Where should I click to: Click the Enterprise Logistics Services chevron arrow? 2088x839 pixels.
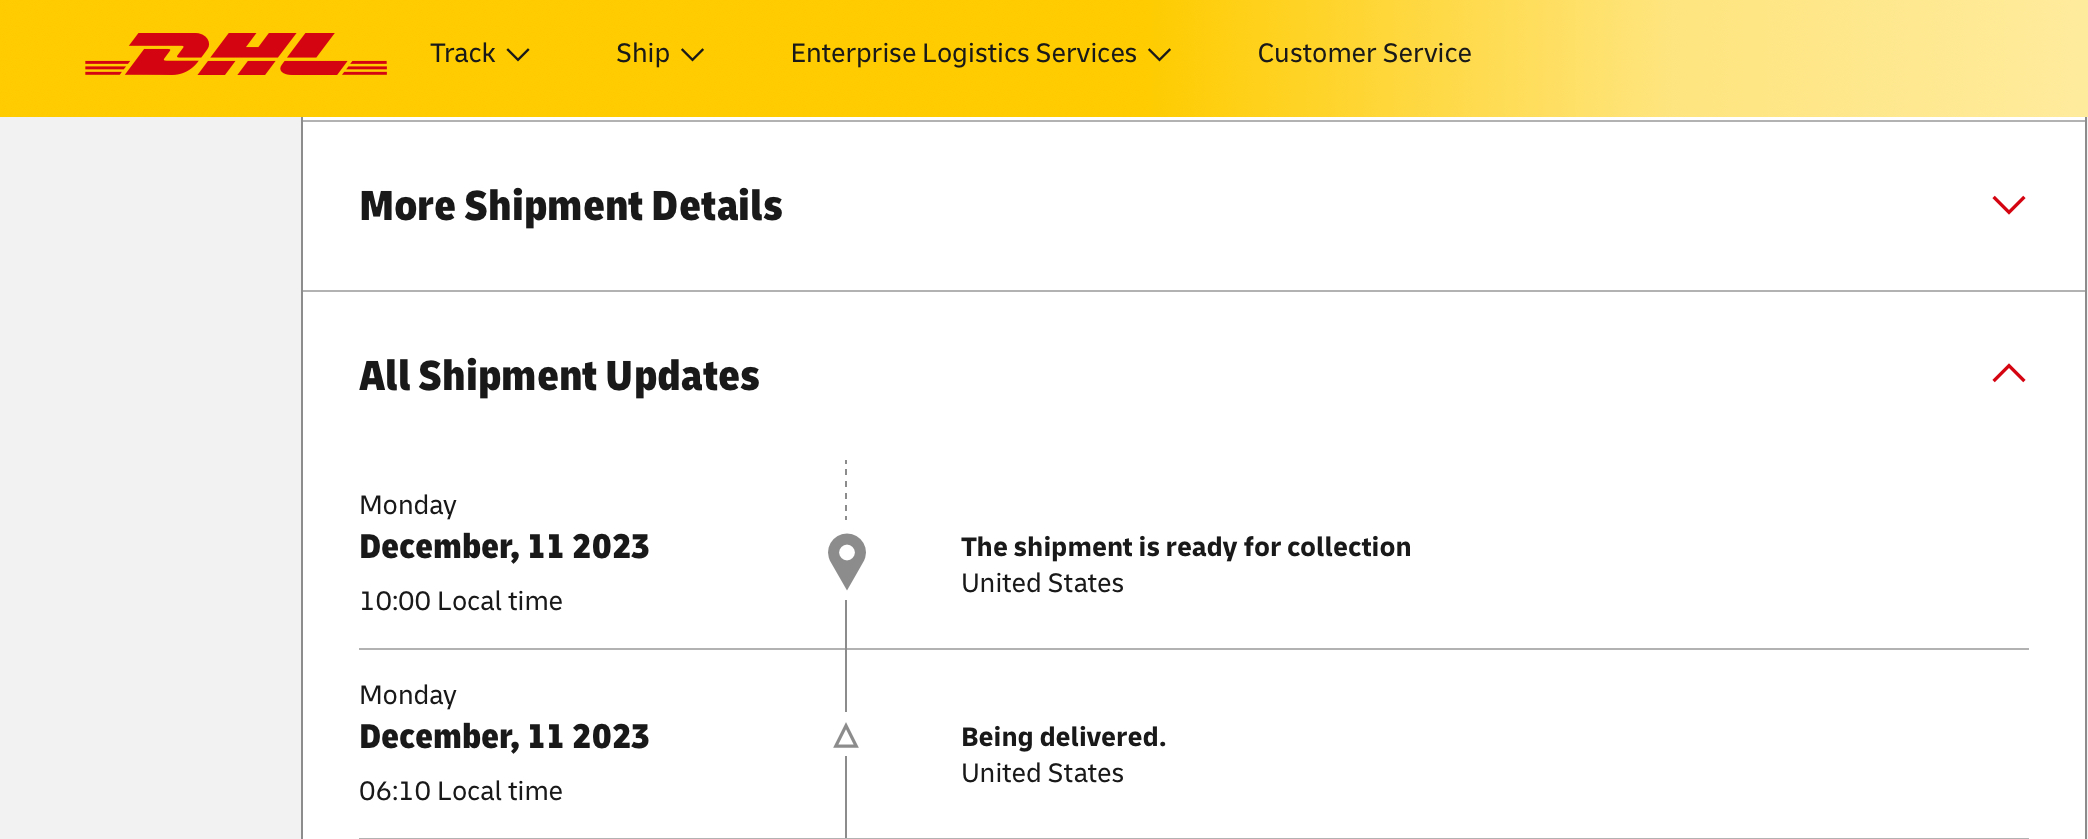click(x=1159, y=55)
